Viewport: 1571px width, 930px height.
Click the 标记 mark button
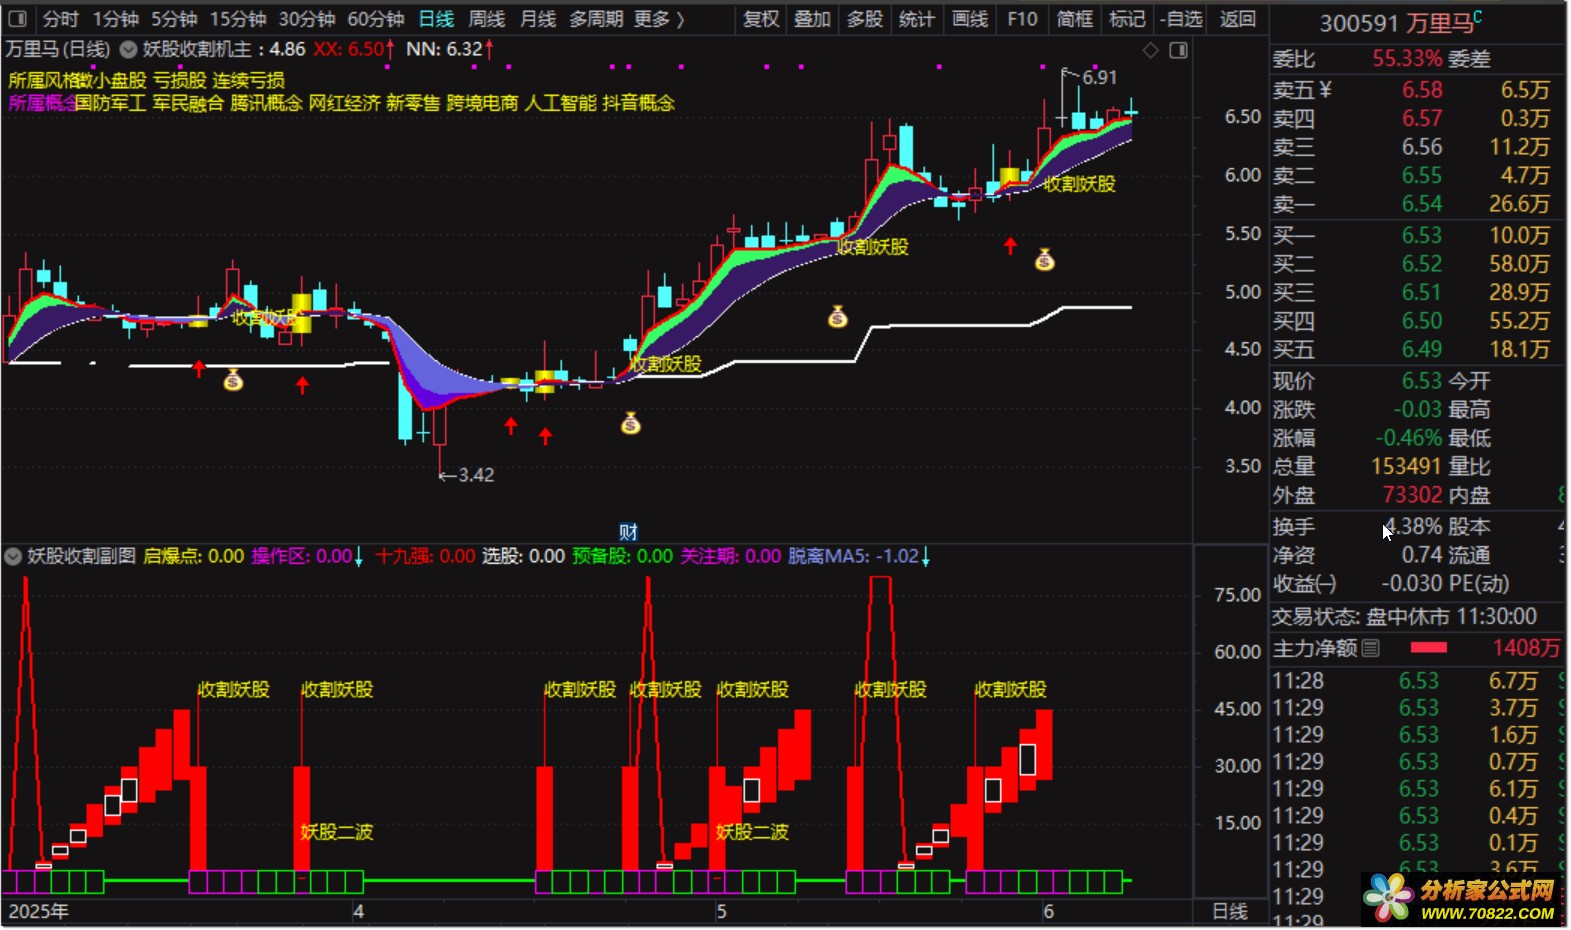point(1127,19)
